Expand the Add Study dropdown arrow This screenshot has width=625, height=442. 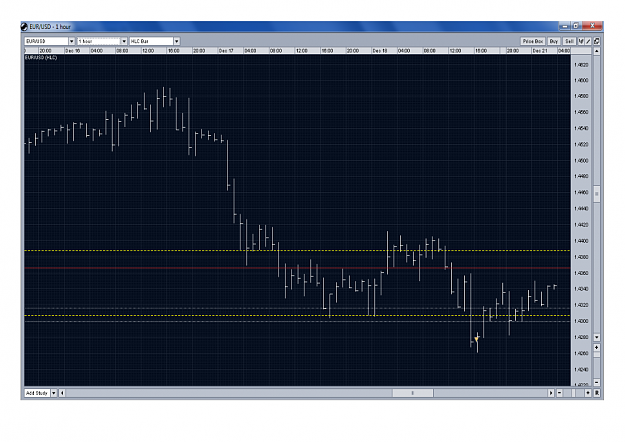tap(54, 393)
